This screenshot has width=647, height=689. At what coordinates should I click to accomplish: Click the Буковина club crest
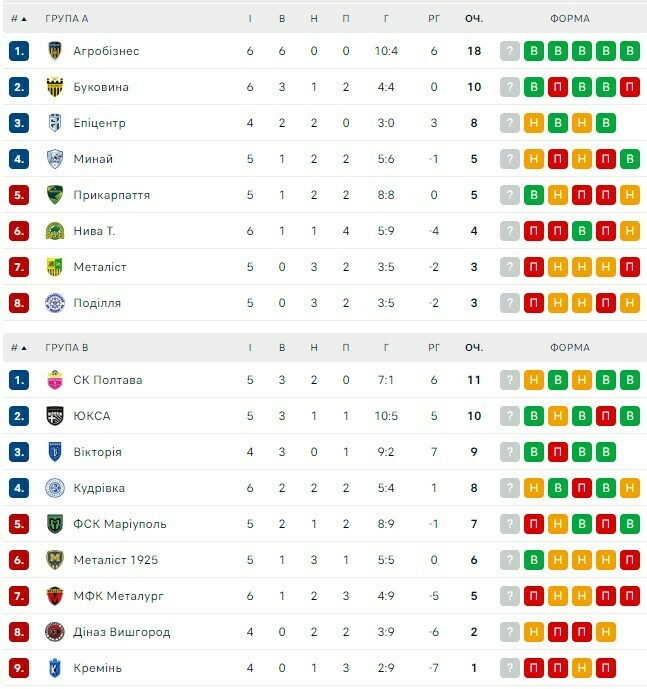(55, 87)
